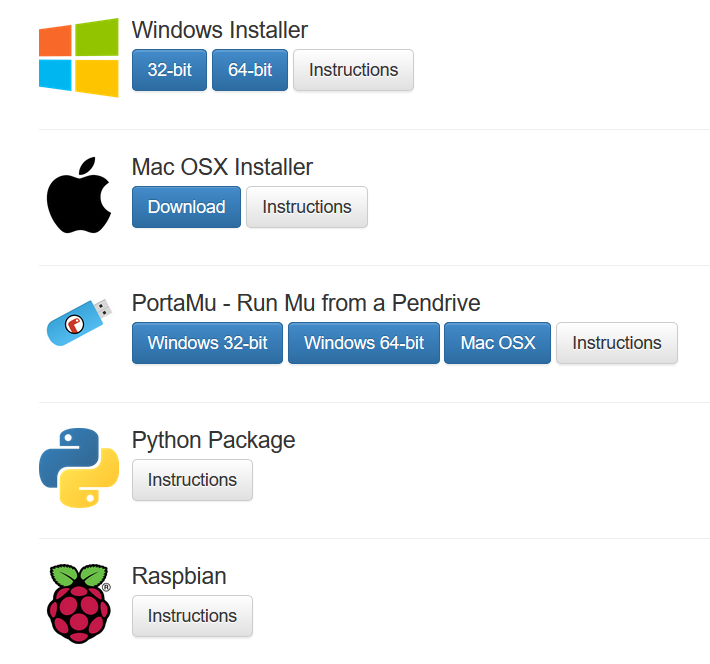Image resolution: width=710 pixels, height=664 pixels.
Task: Click the Mac OSX Installer Download button
Action: (x=187, y=207)
